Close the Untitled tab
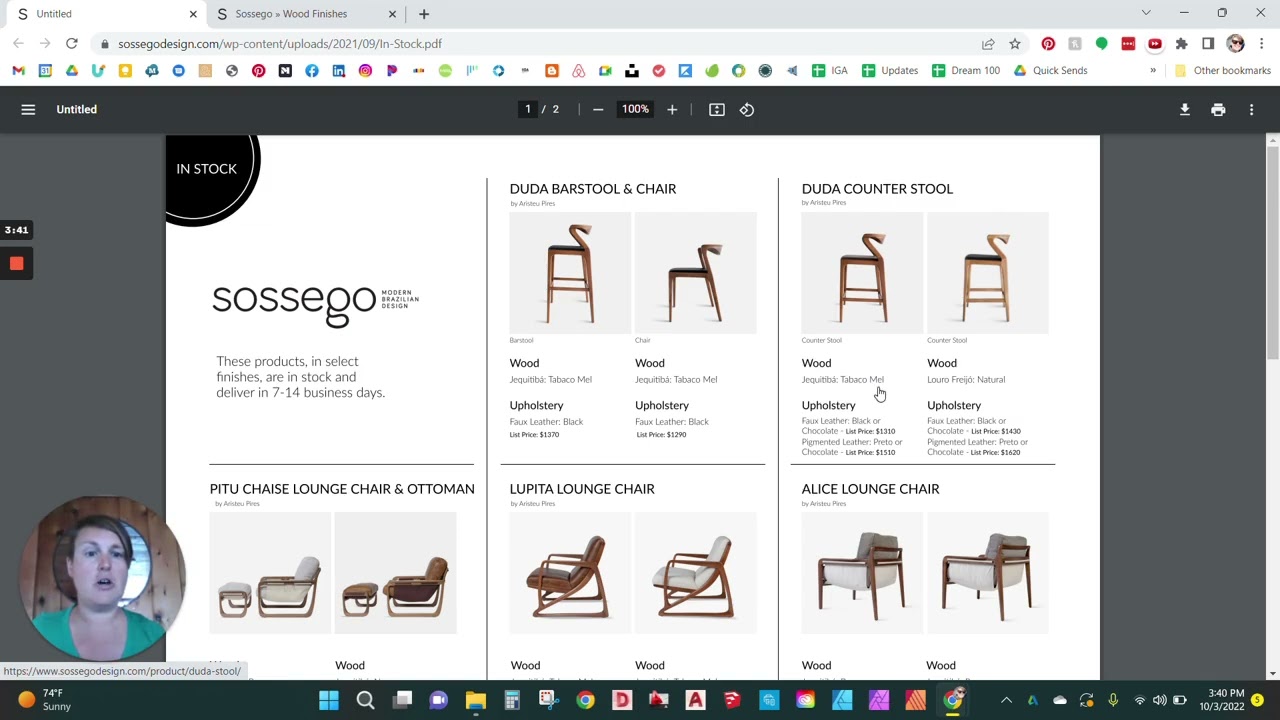Screen dimensions: 1280x720 (193, 14)
